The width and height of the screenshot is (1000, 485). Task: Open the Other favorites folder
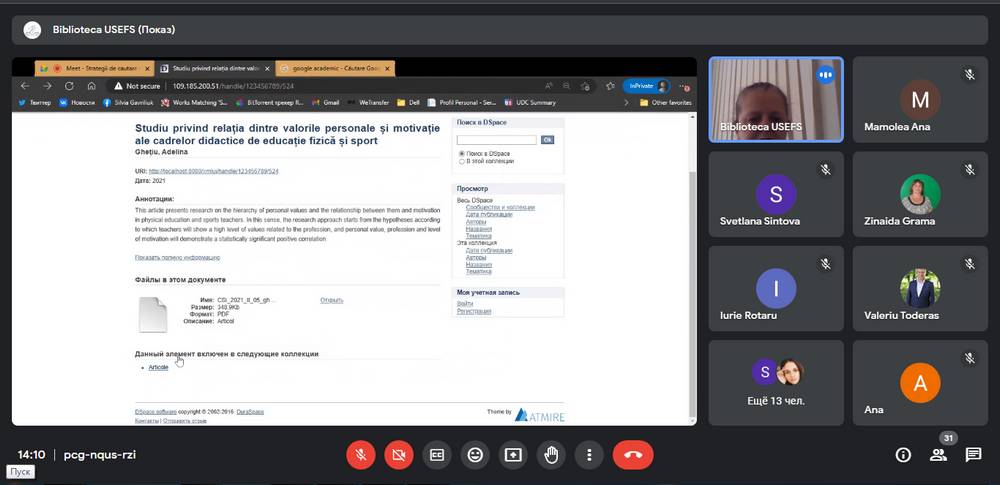[x=665, y=102]
